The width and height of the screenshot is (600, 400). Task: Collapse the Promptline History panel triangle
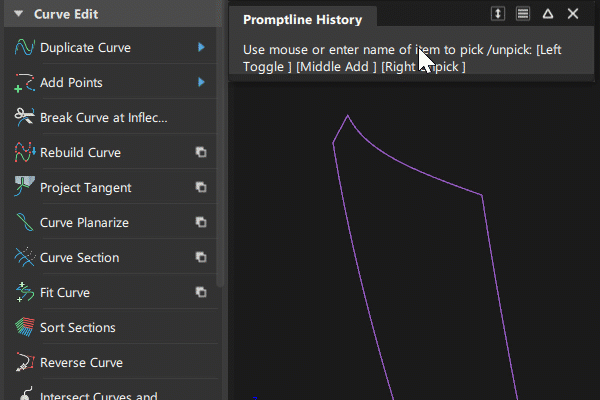coord(547,14)
